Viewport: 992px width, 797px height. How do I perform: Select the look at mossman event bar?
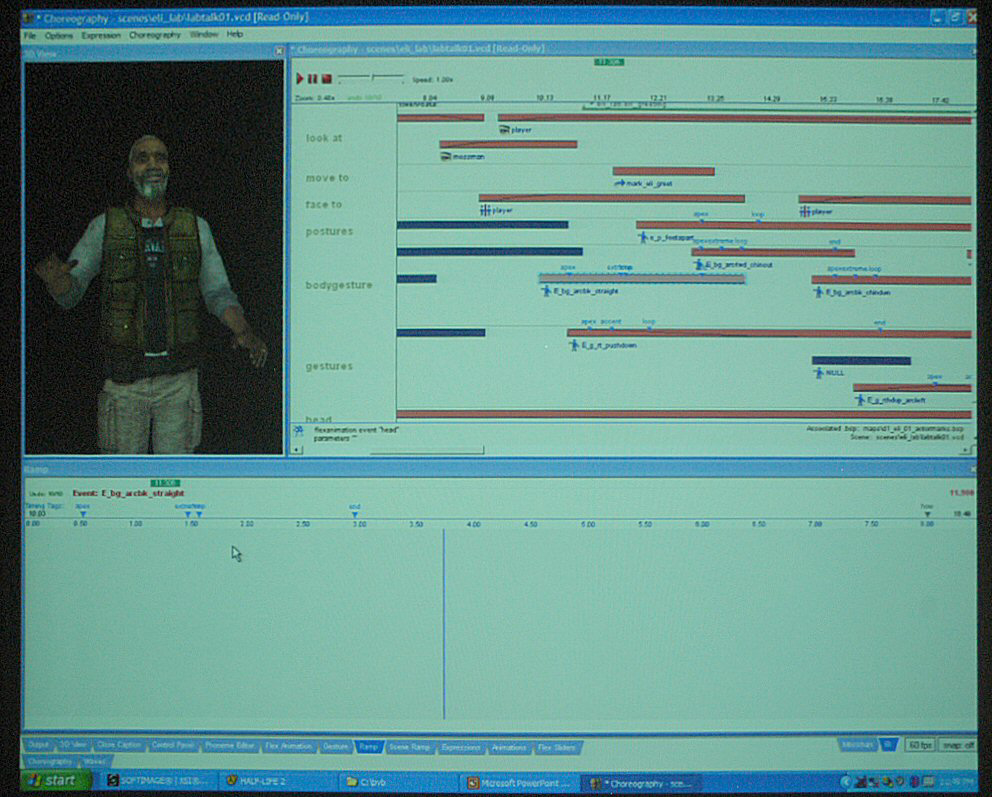point(508,144)
